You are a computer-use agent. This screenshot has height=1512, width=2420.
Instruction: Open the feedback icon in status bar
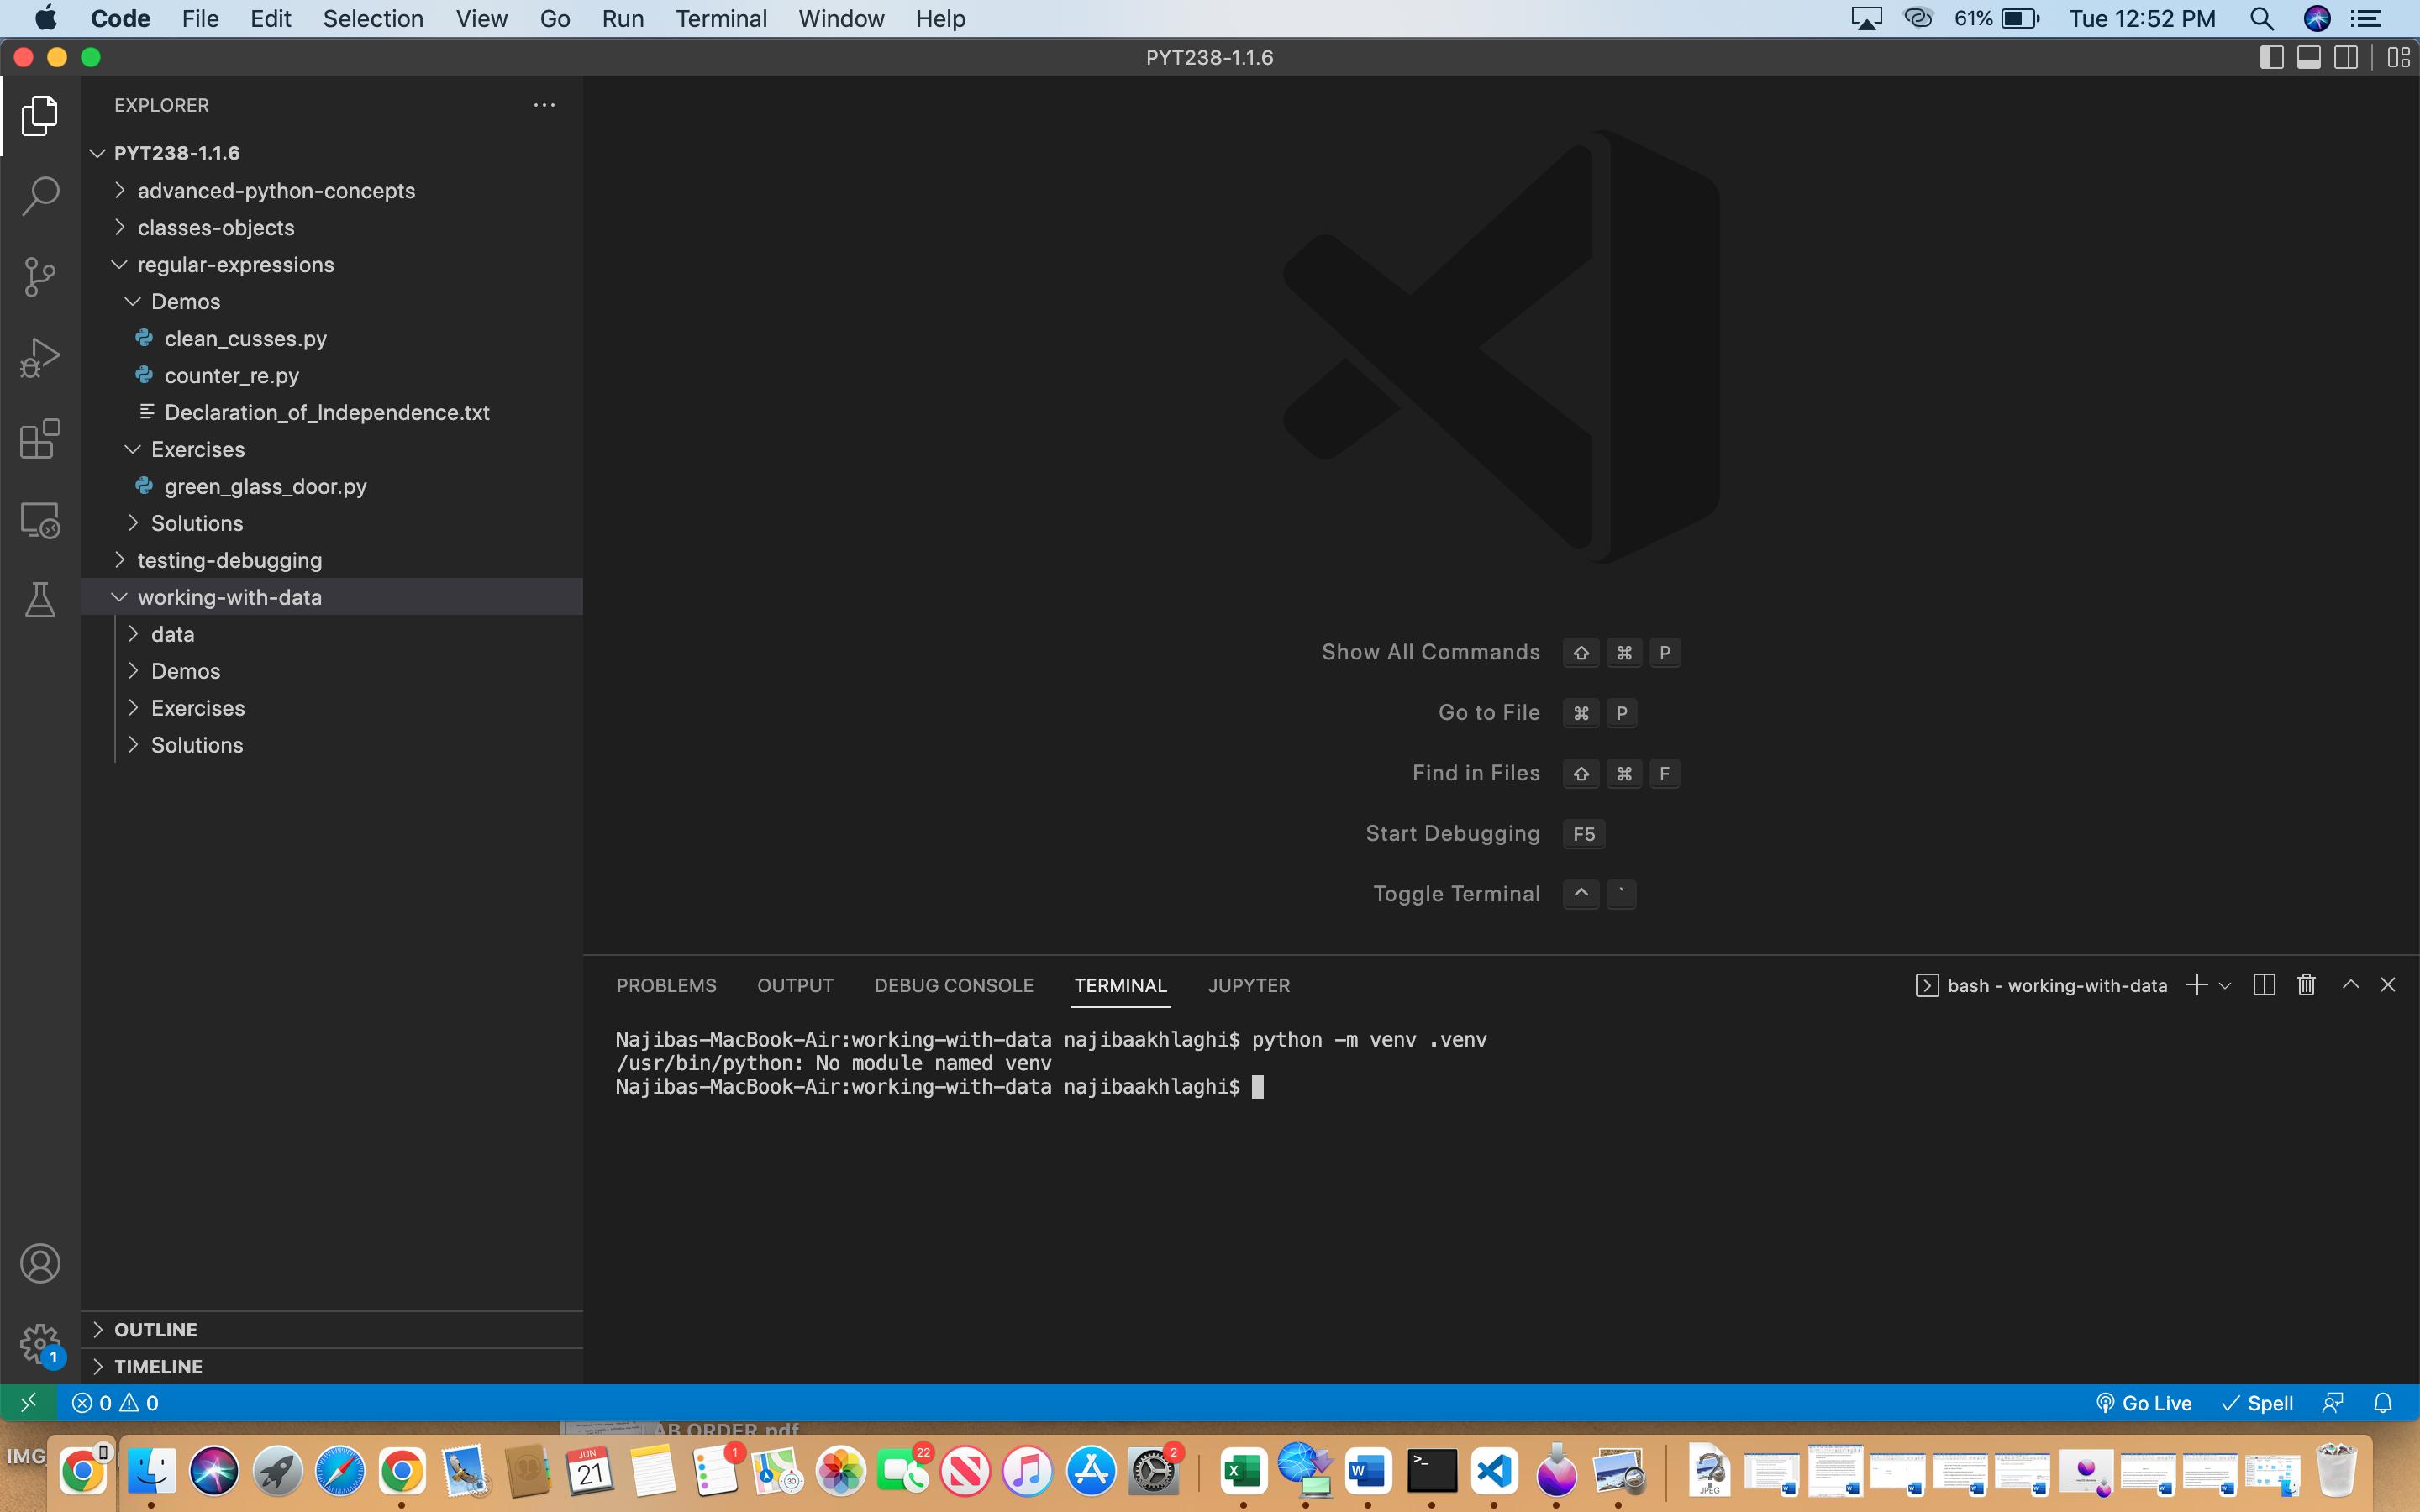[2333, 1403]
